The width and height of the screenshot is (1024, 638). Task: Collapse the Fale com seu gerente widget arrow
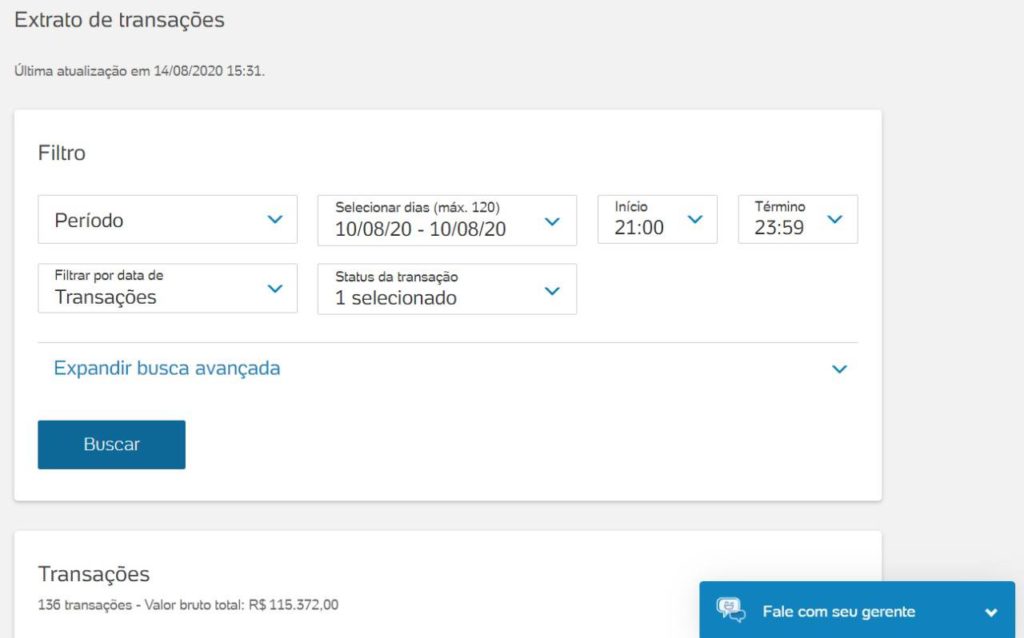[991, 612]
